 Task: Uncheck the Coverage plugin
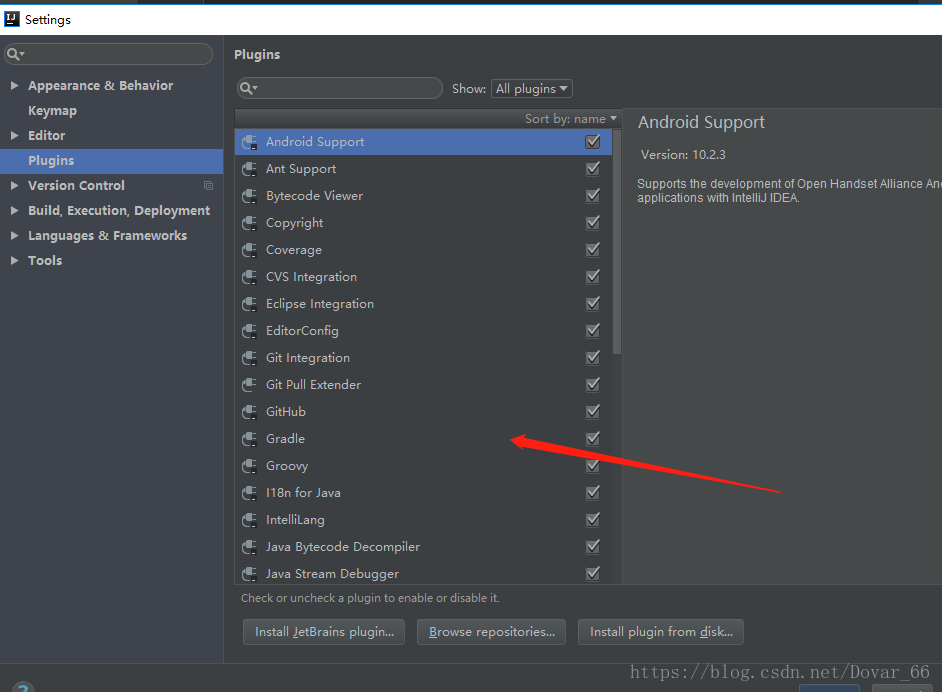pos(592,250)
